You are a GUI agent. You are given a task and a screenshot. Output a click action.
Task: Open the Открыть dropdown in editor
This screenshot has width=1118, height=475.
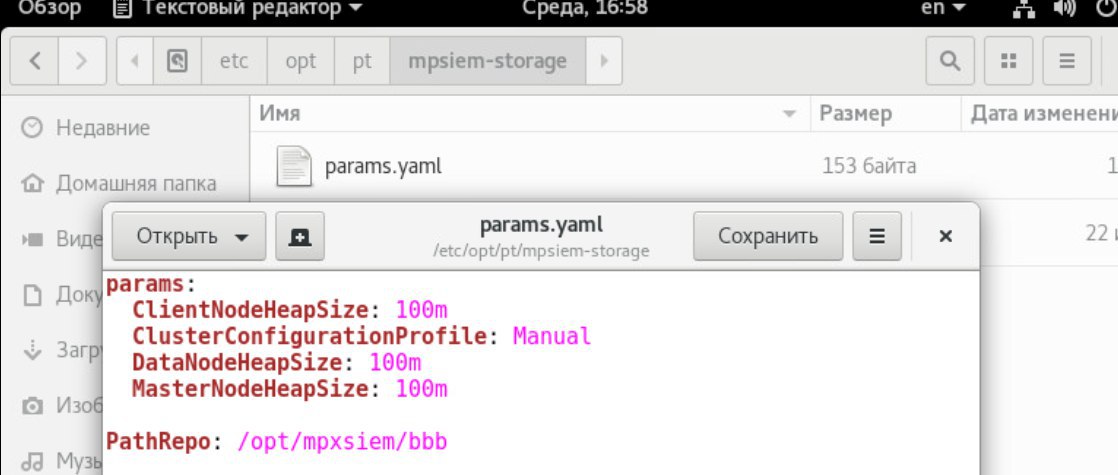point(189,236)
